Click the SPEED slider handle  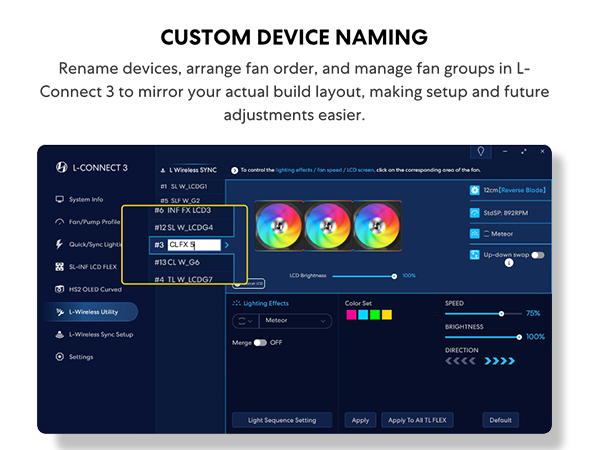click(501, 314)
